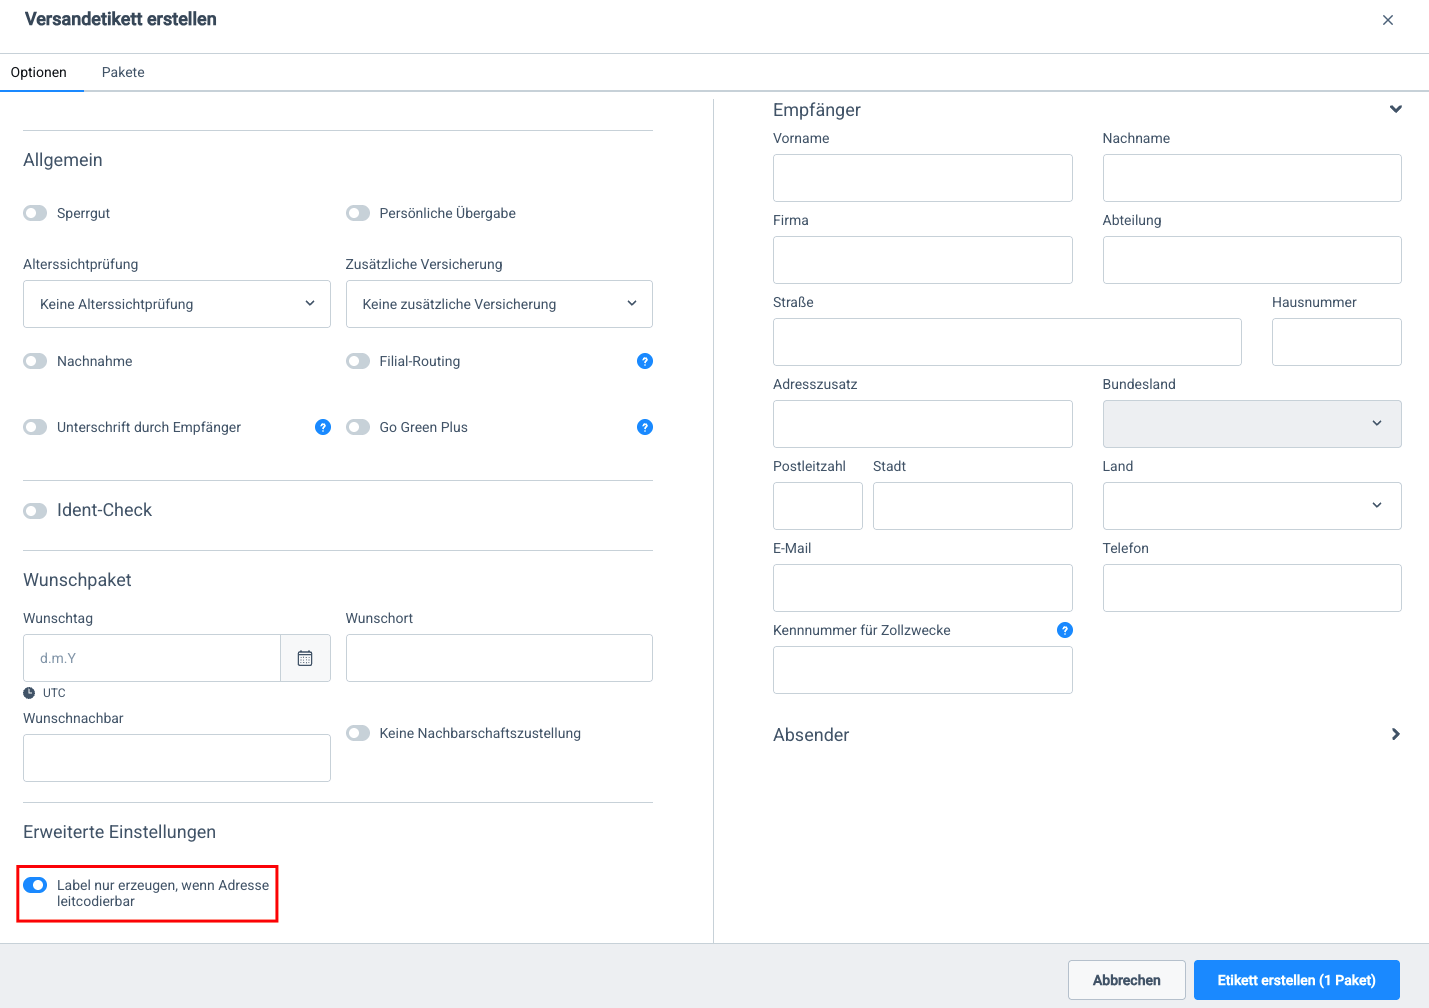The height and width of the screenshot is (1008, 1429).
Task: Click the Abbrechen button
Action: coord(1126,980)
